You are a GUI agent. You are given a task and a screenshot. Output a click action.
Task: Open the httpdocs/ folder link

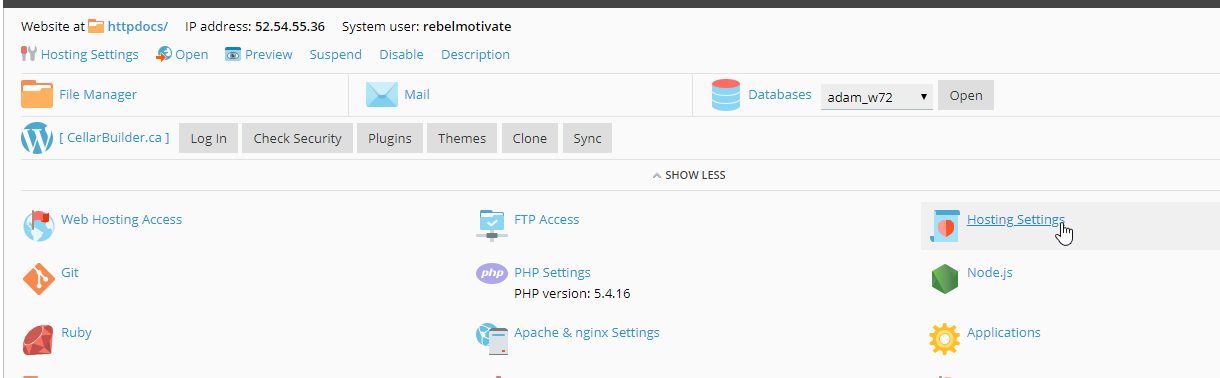[138, 27]
